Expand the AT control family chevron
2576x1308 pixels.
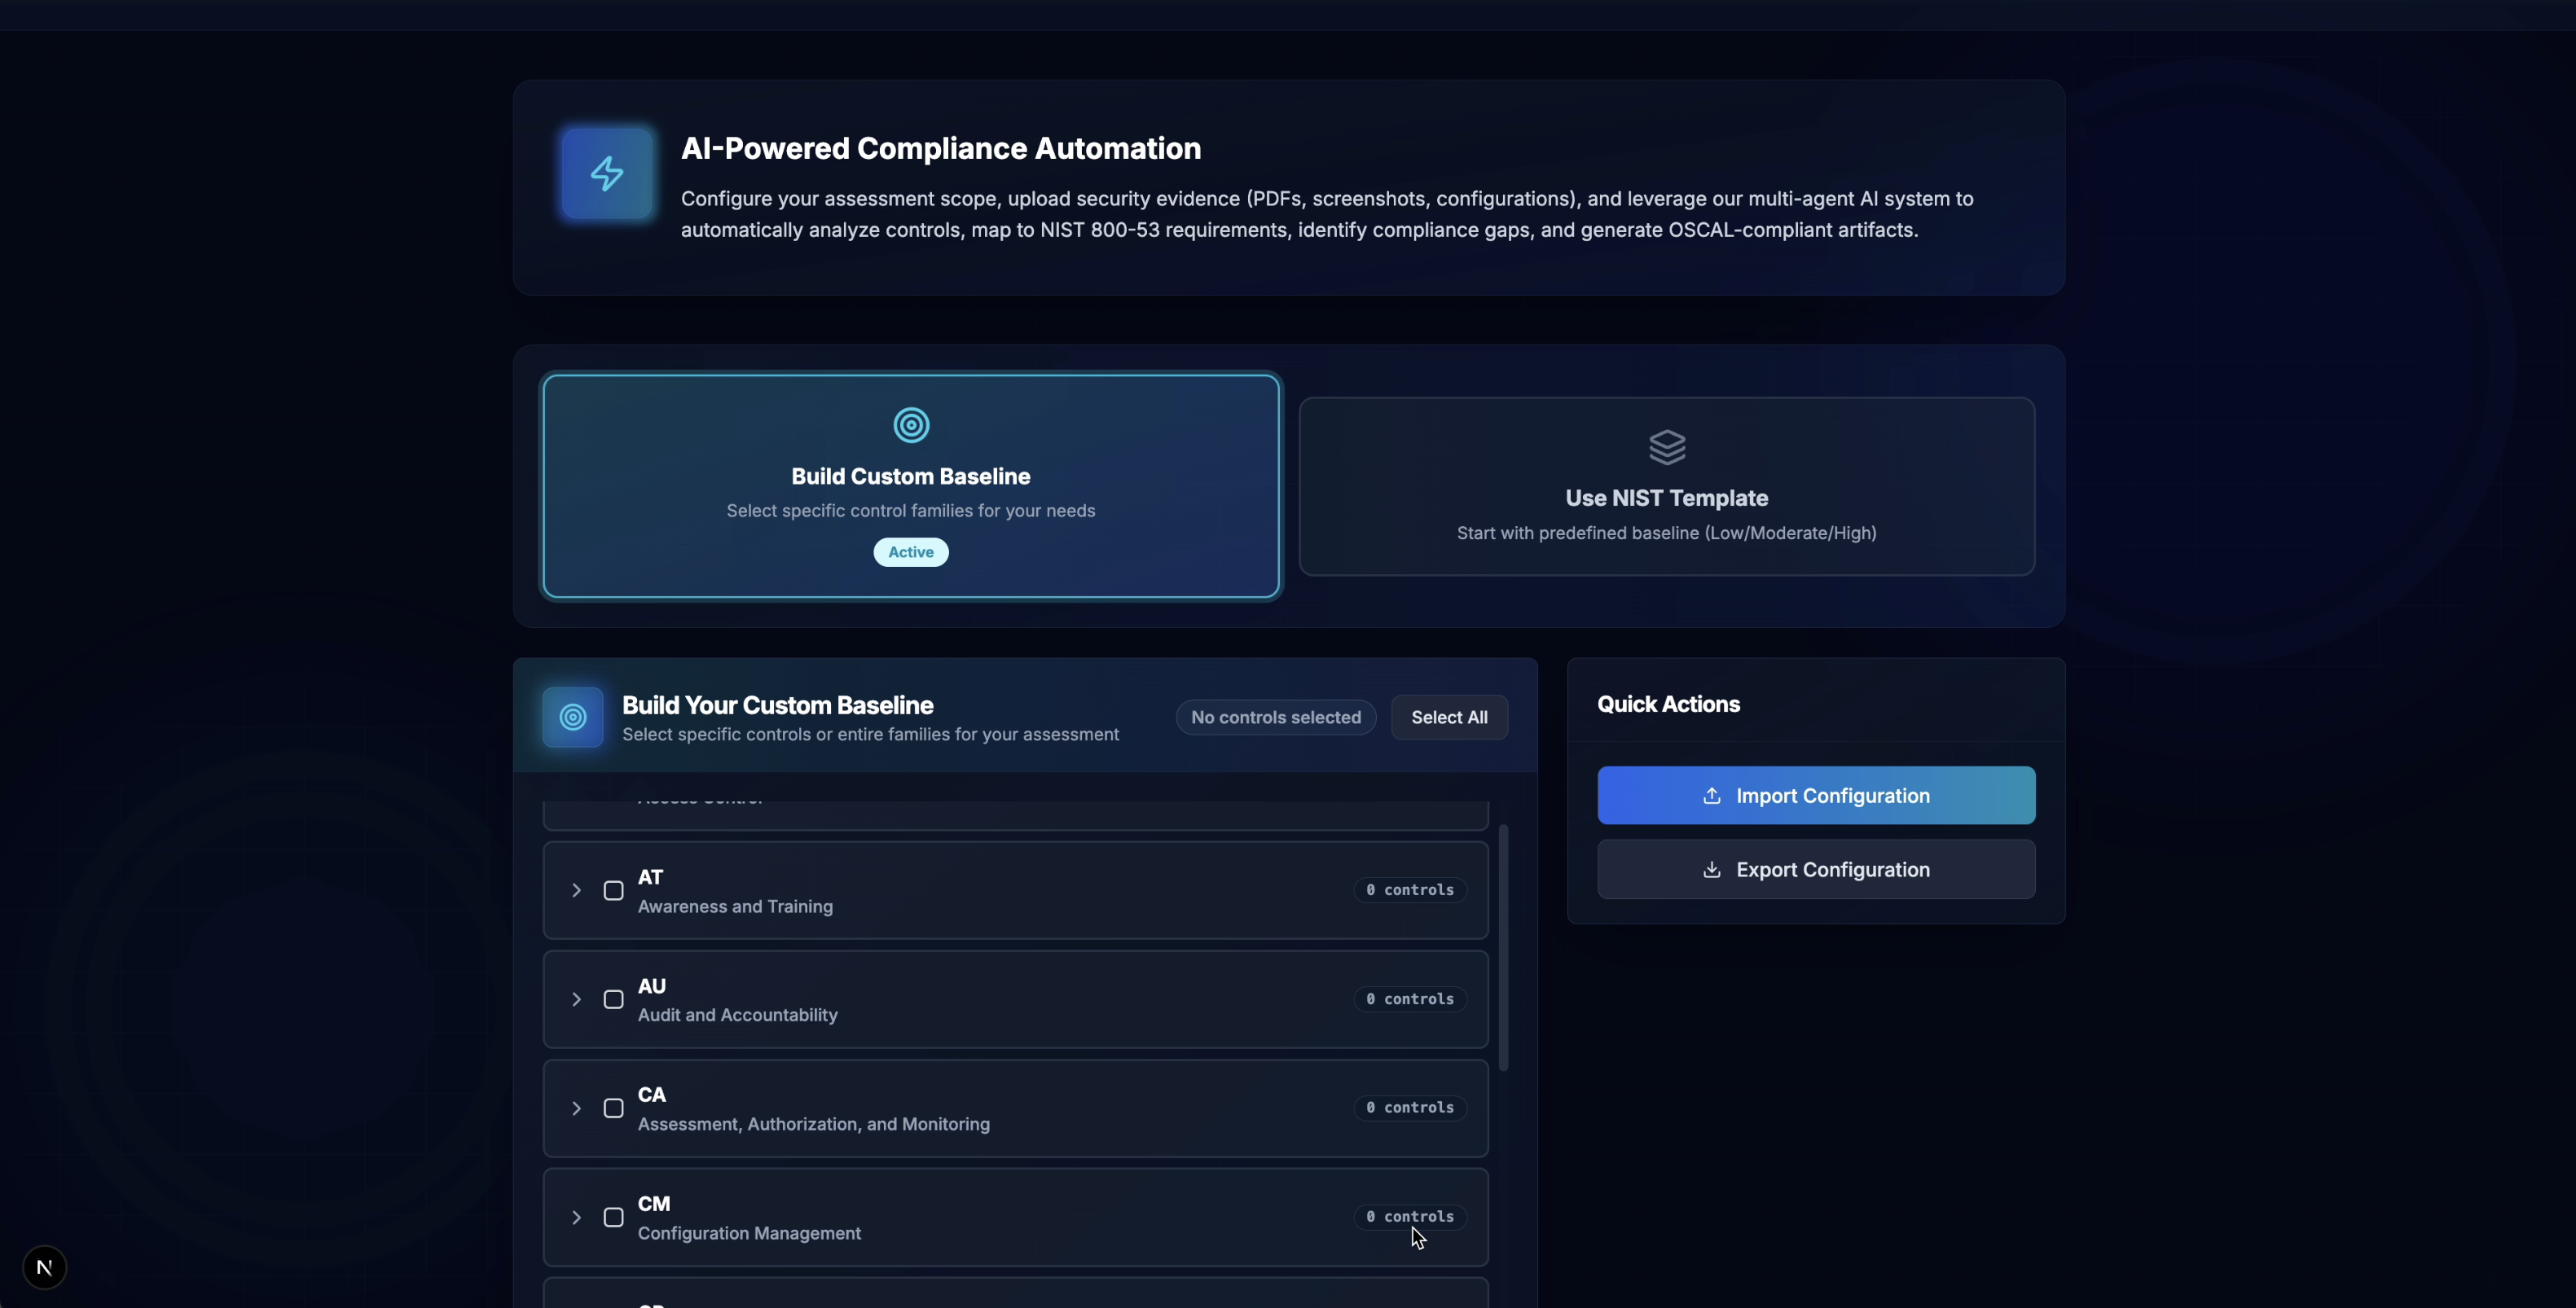coord(576,891)
